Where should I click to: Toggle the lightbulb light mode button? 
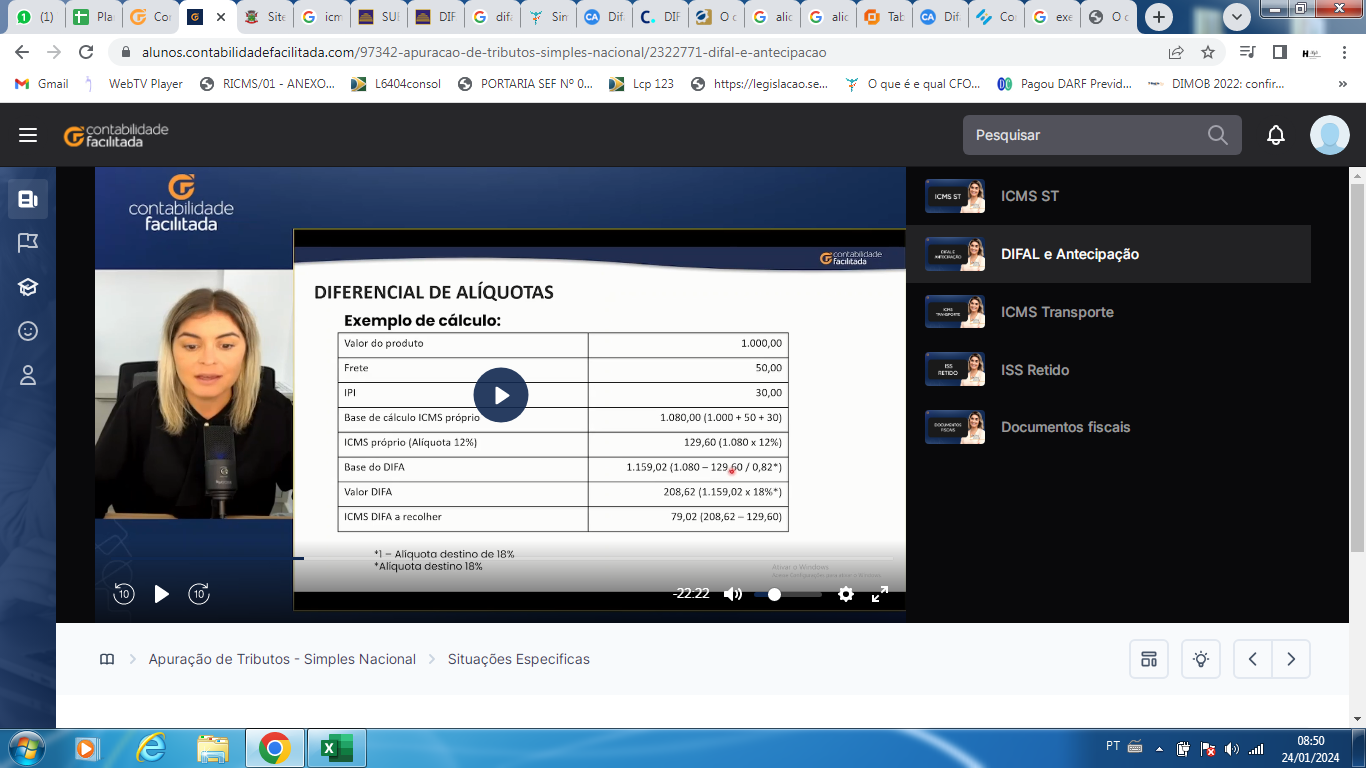pos(1201,659)
